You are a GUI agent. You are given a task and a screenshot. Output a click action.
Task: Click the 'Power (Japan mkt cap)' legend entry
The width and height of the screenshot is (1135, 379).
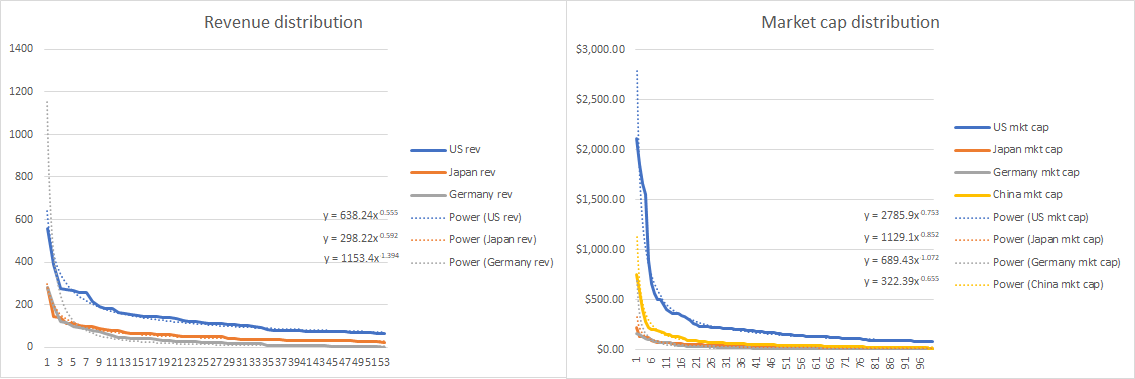(1028, 240)
